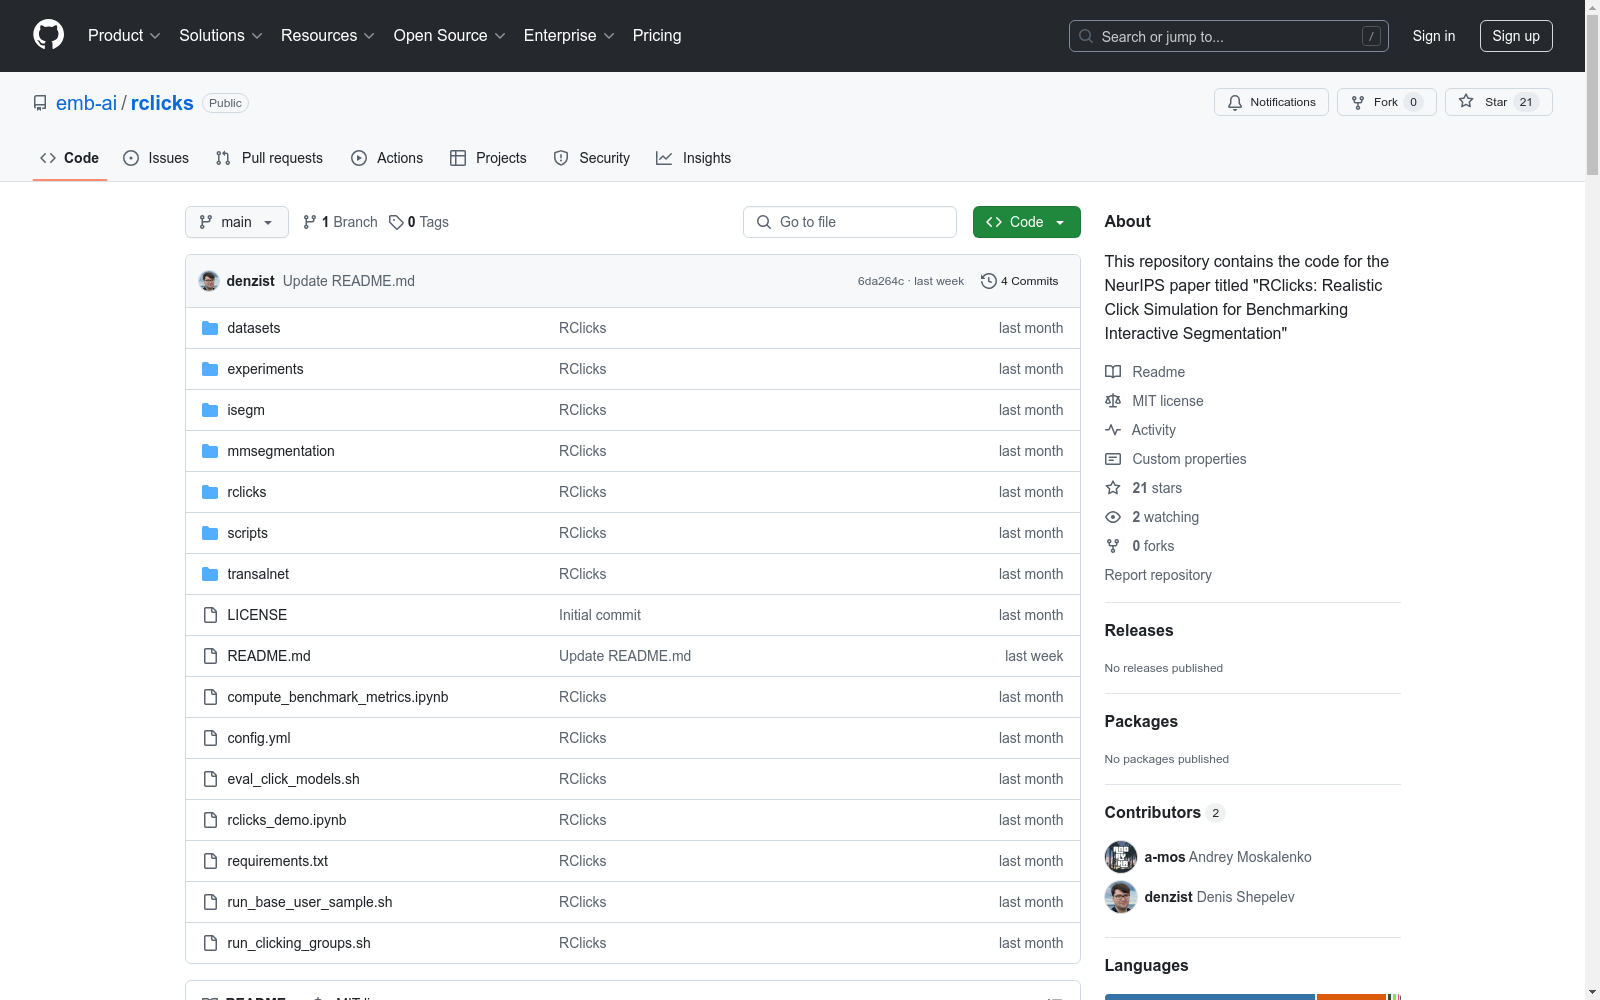Open the Resources dropdown
The image size is (1600, 1000).
point(328,36)
